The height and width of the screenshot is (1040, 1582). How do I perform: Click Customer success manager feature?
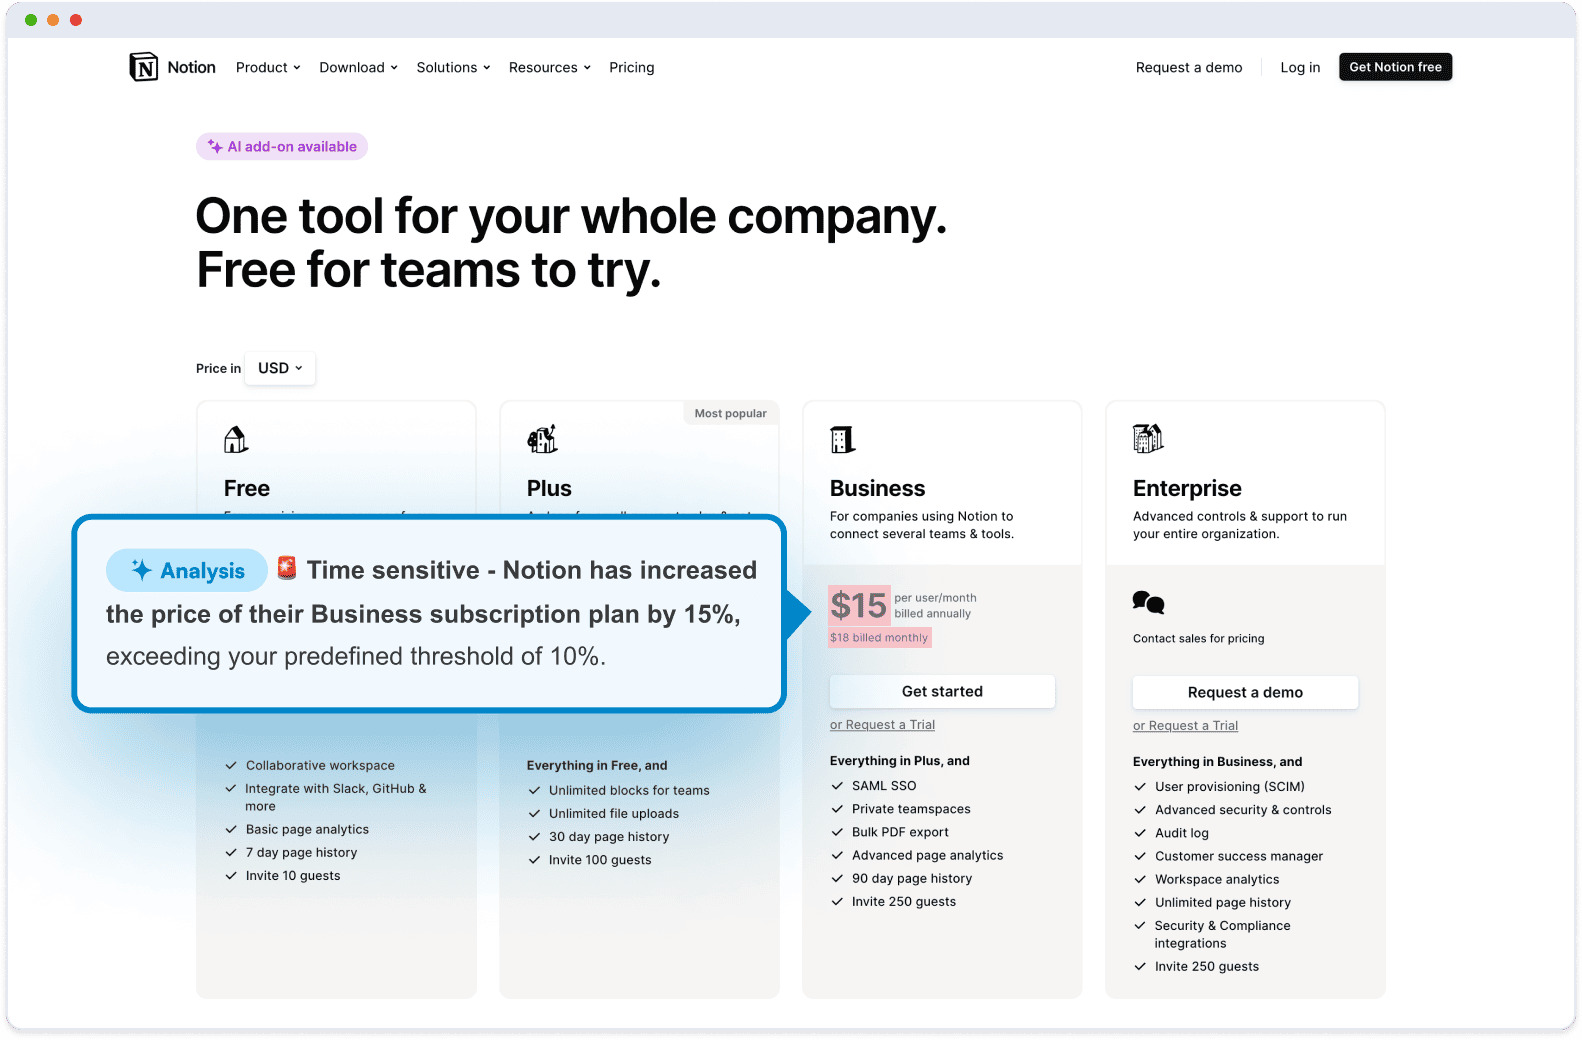tap(1239, 856)
